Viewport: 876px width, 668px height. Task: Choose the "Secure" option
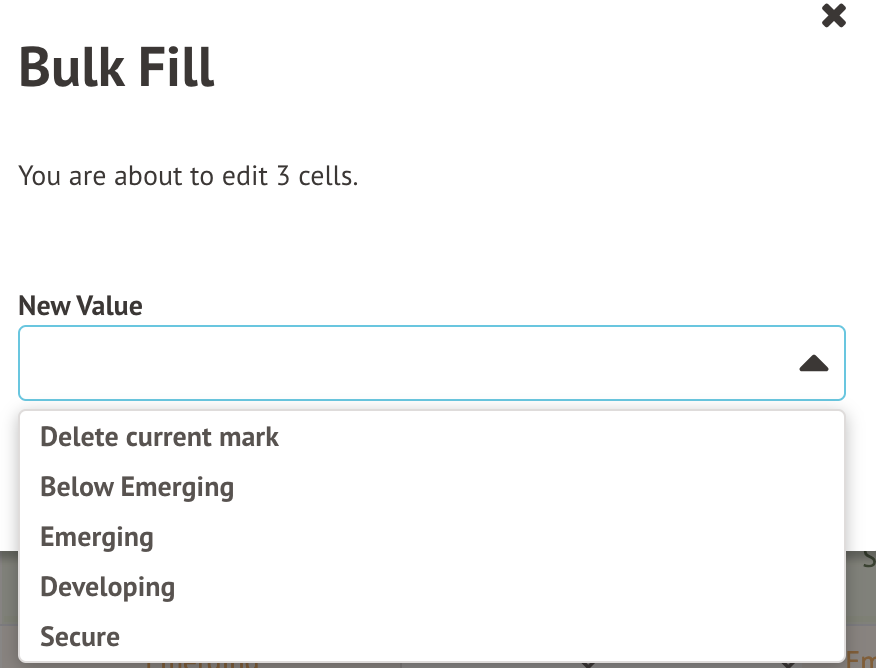(80, 637)
